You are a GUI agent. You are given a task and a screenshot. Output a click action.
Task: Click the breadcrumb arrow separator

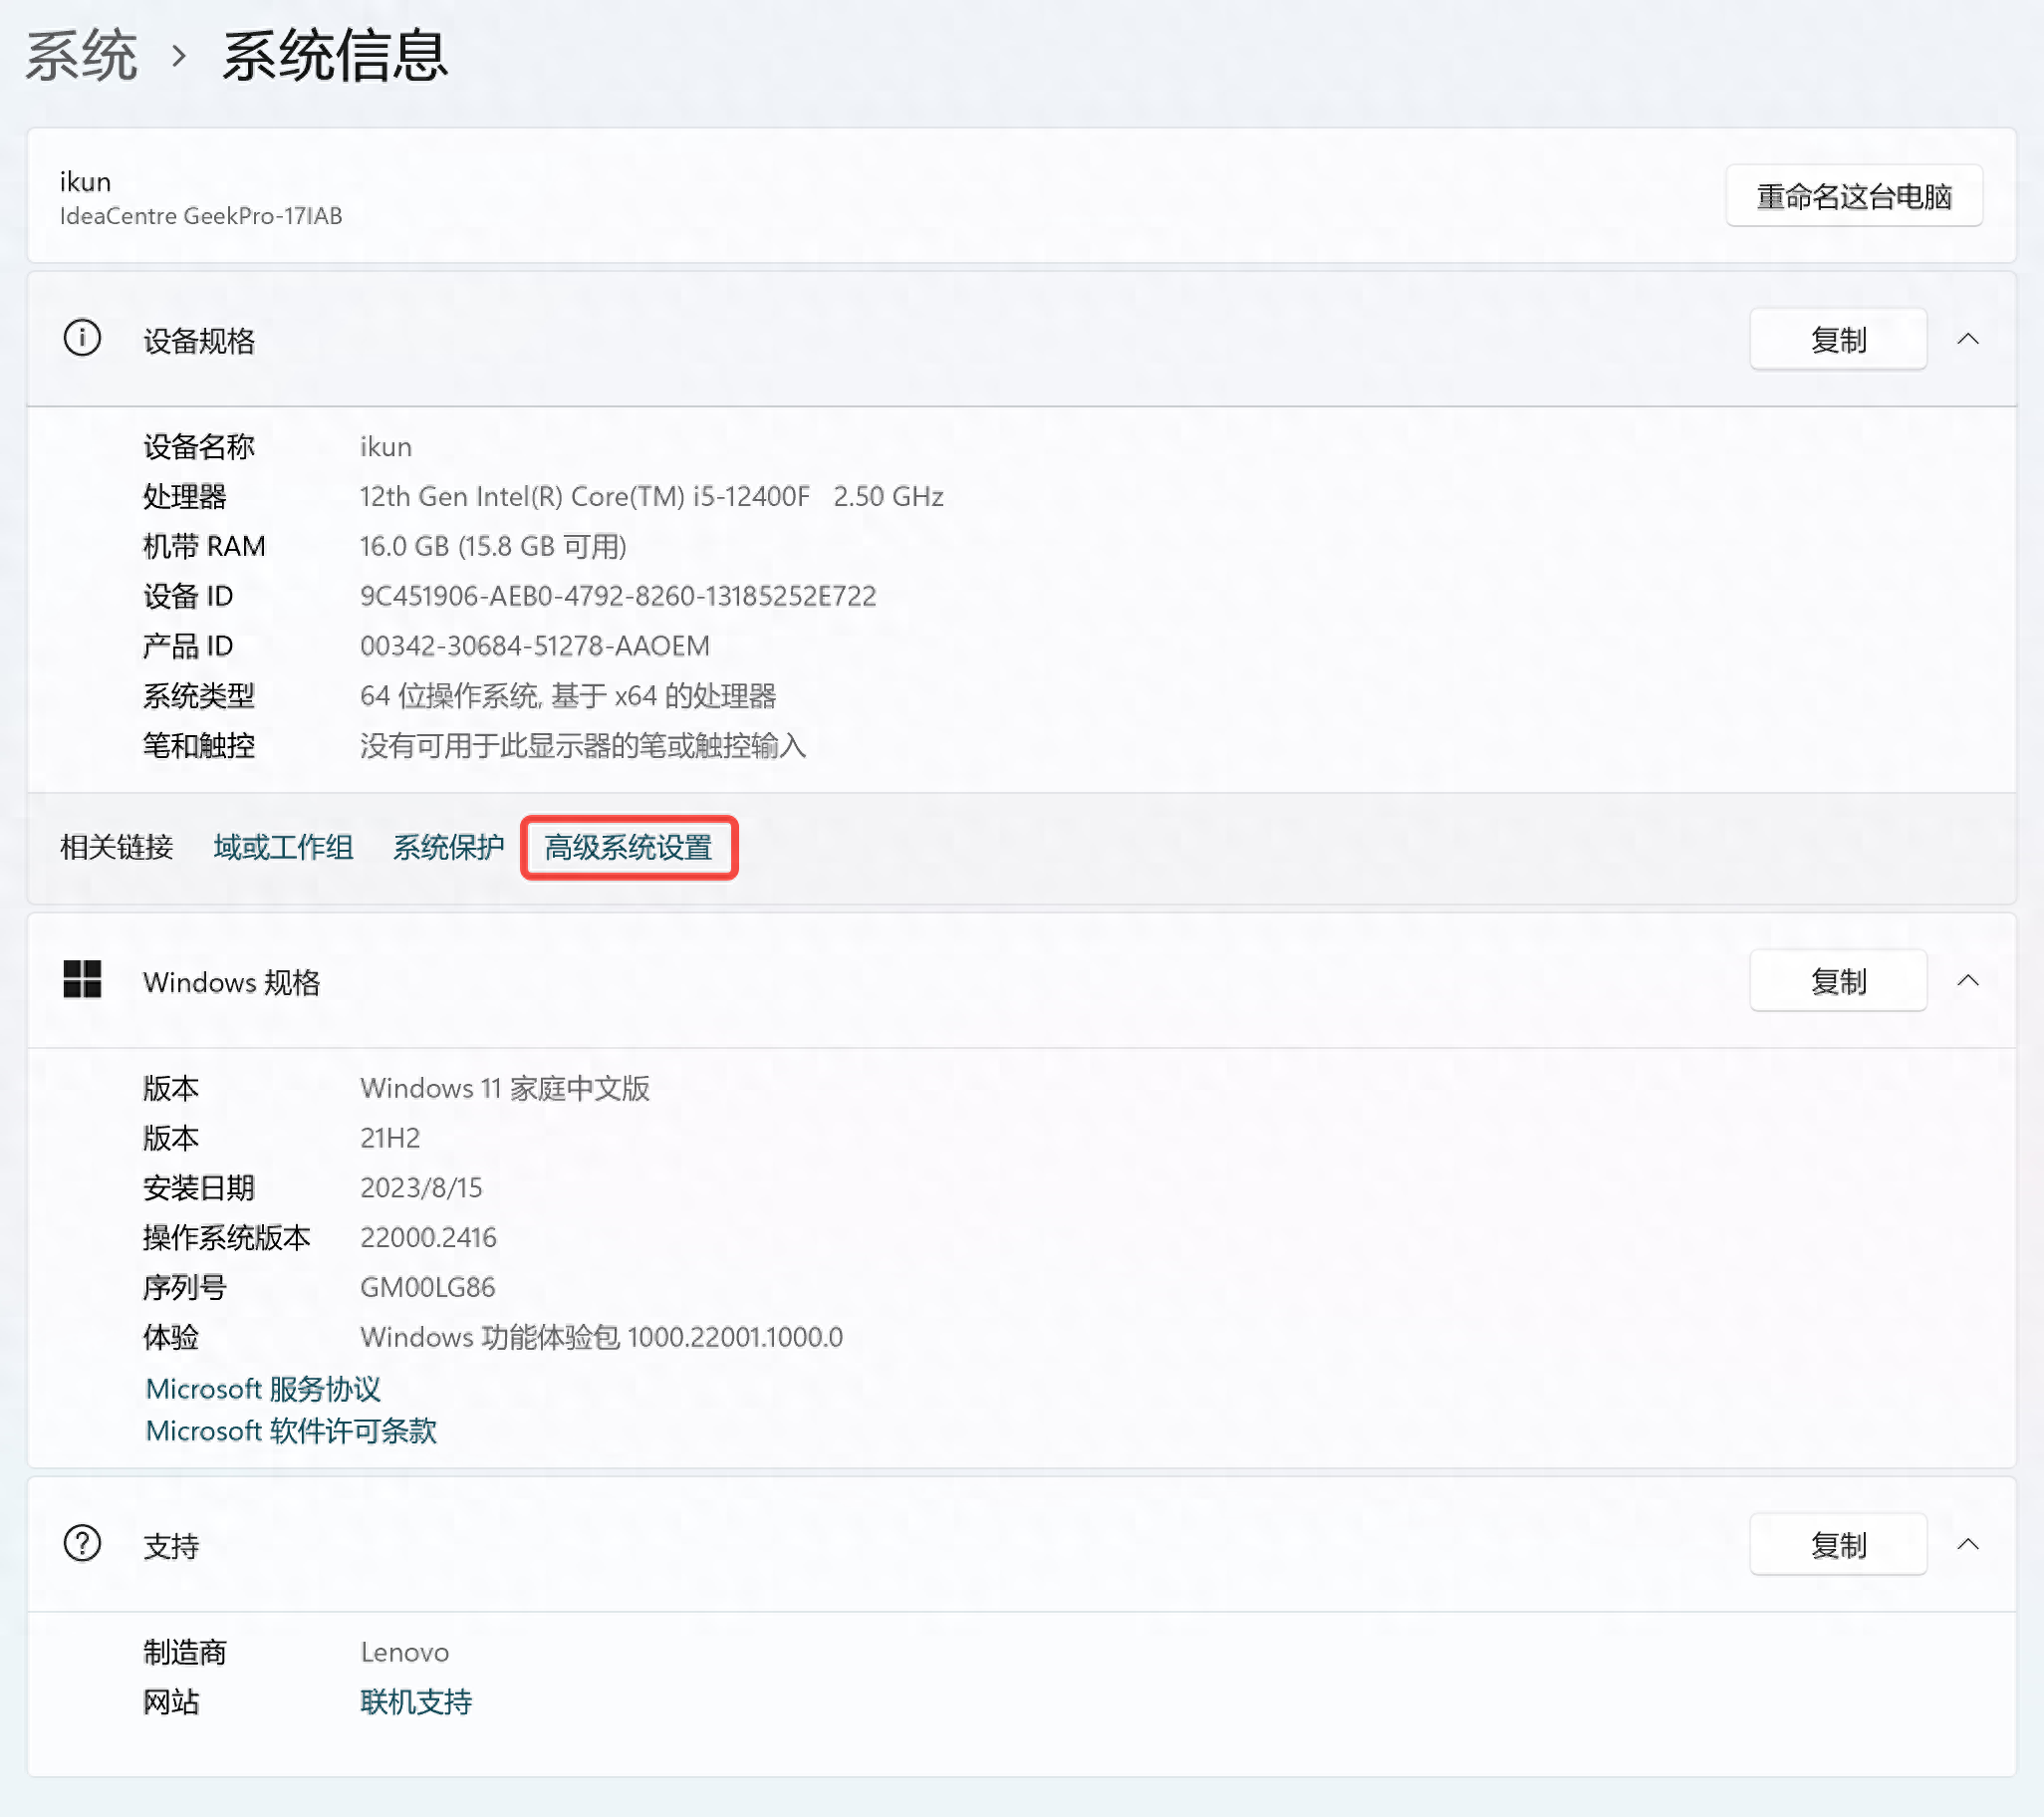click(179, 56)
